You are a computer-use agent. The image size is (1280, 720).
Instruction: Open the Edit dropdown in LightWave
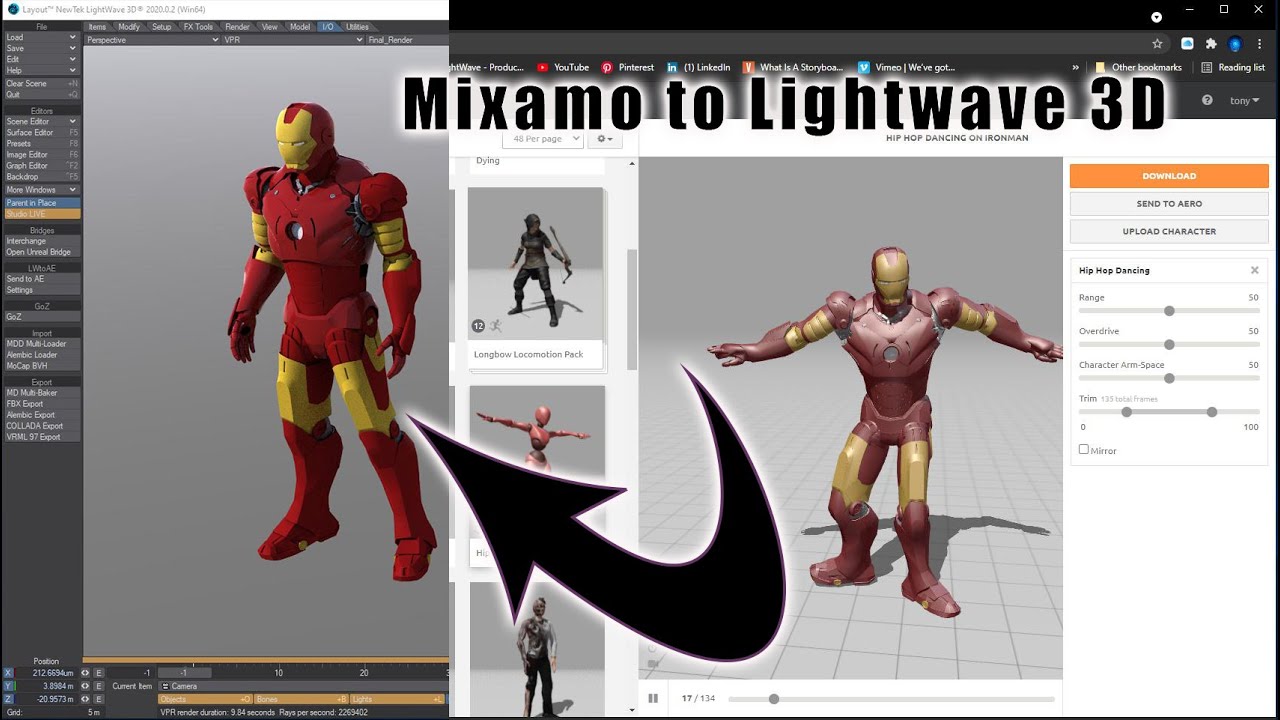[x=41, y=59]
